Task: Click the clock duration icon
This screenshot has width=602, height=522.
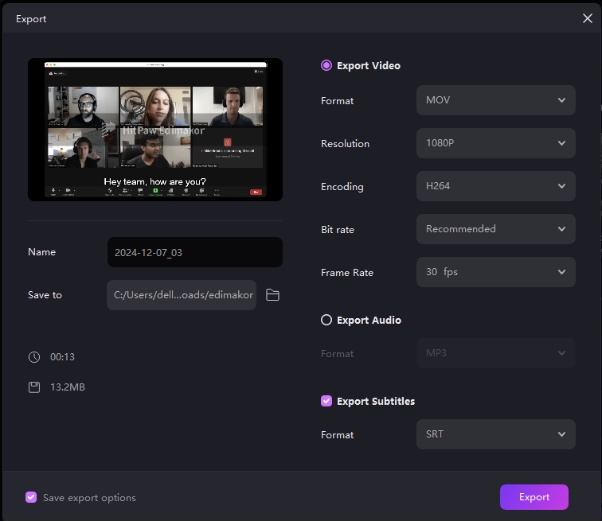Action: [34, 357]
